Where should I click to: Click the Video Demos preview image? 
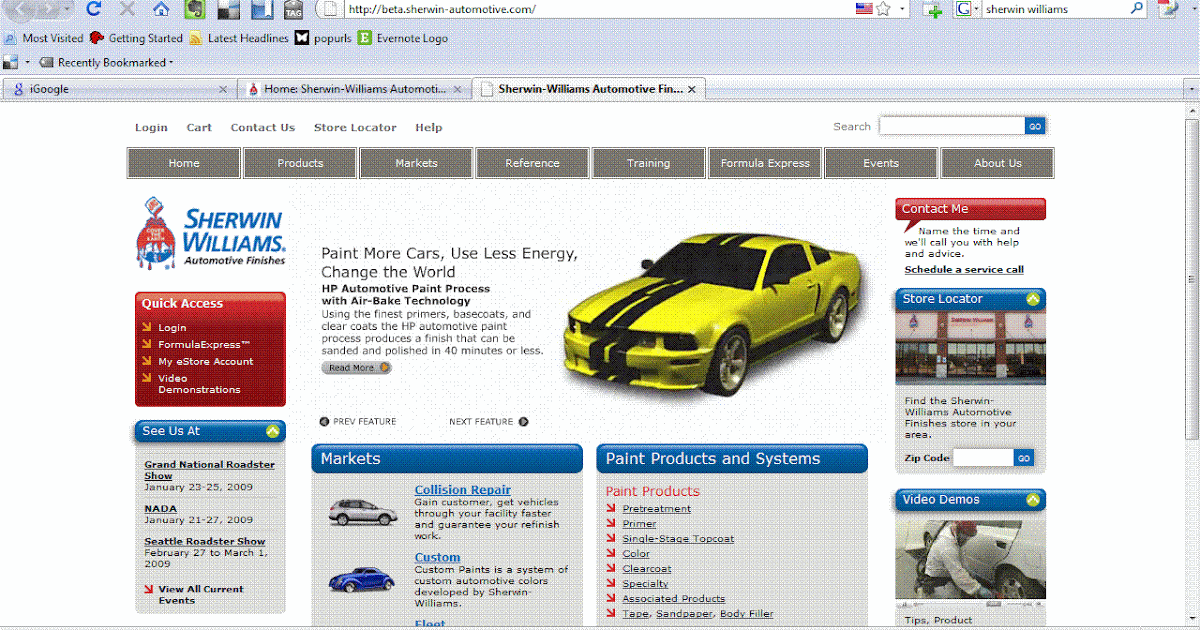pos(970,560)
